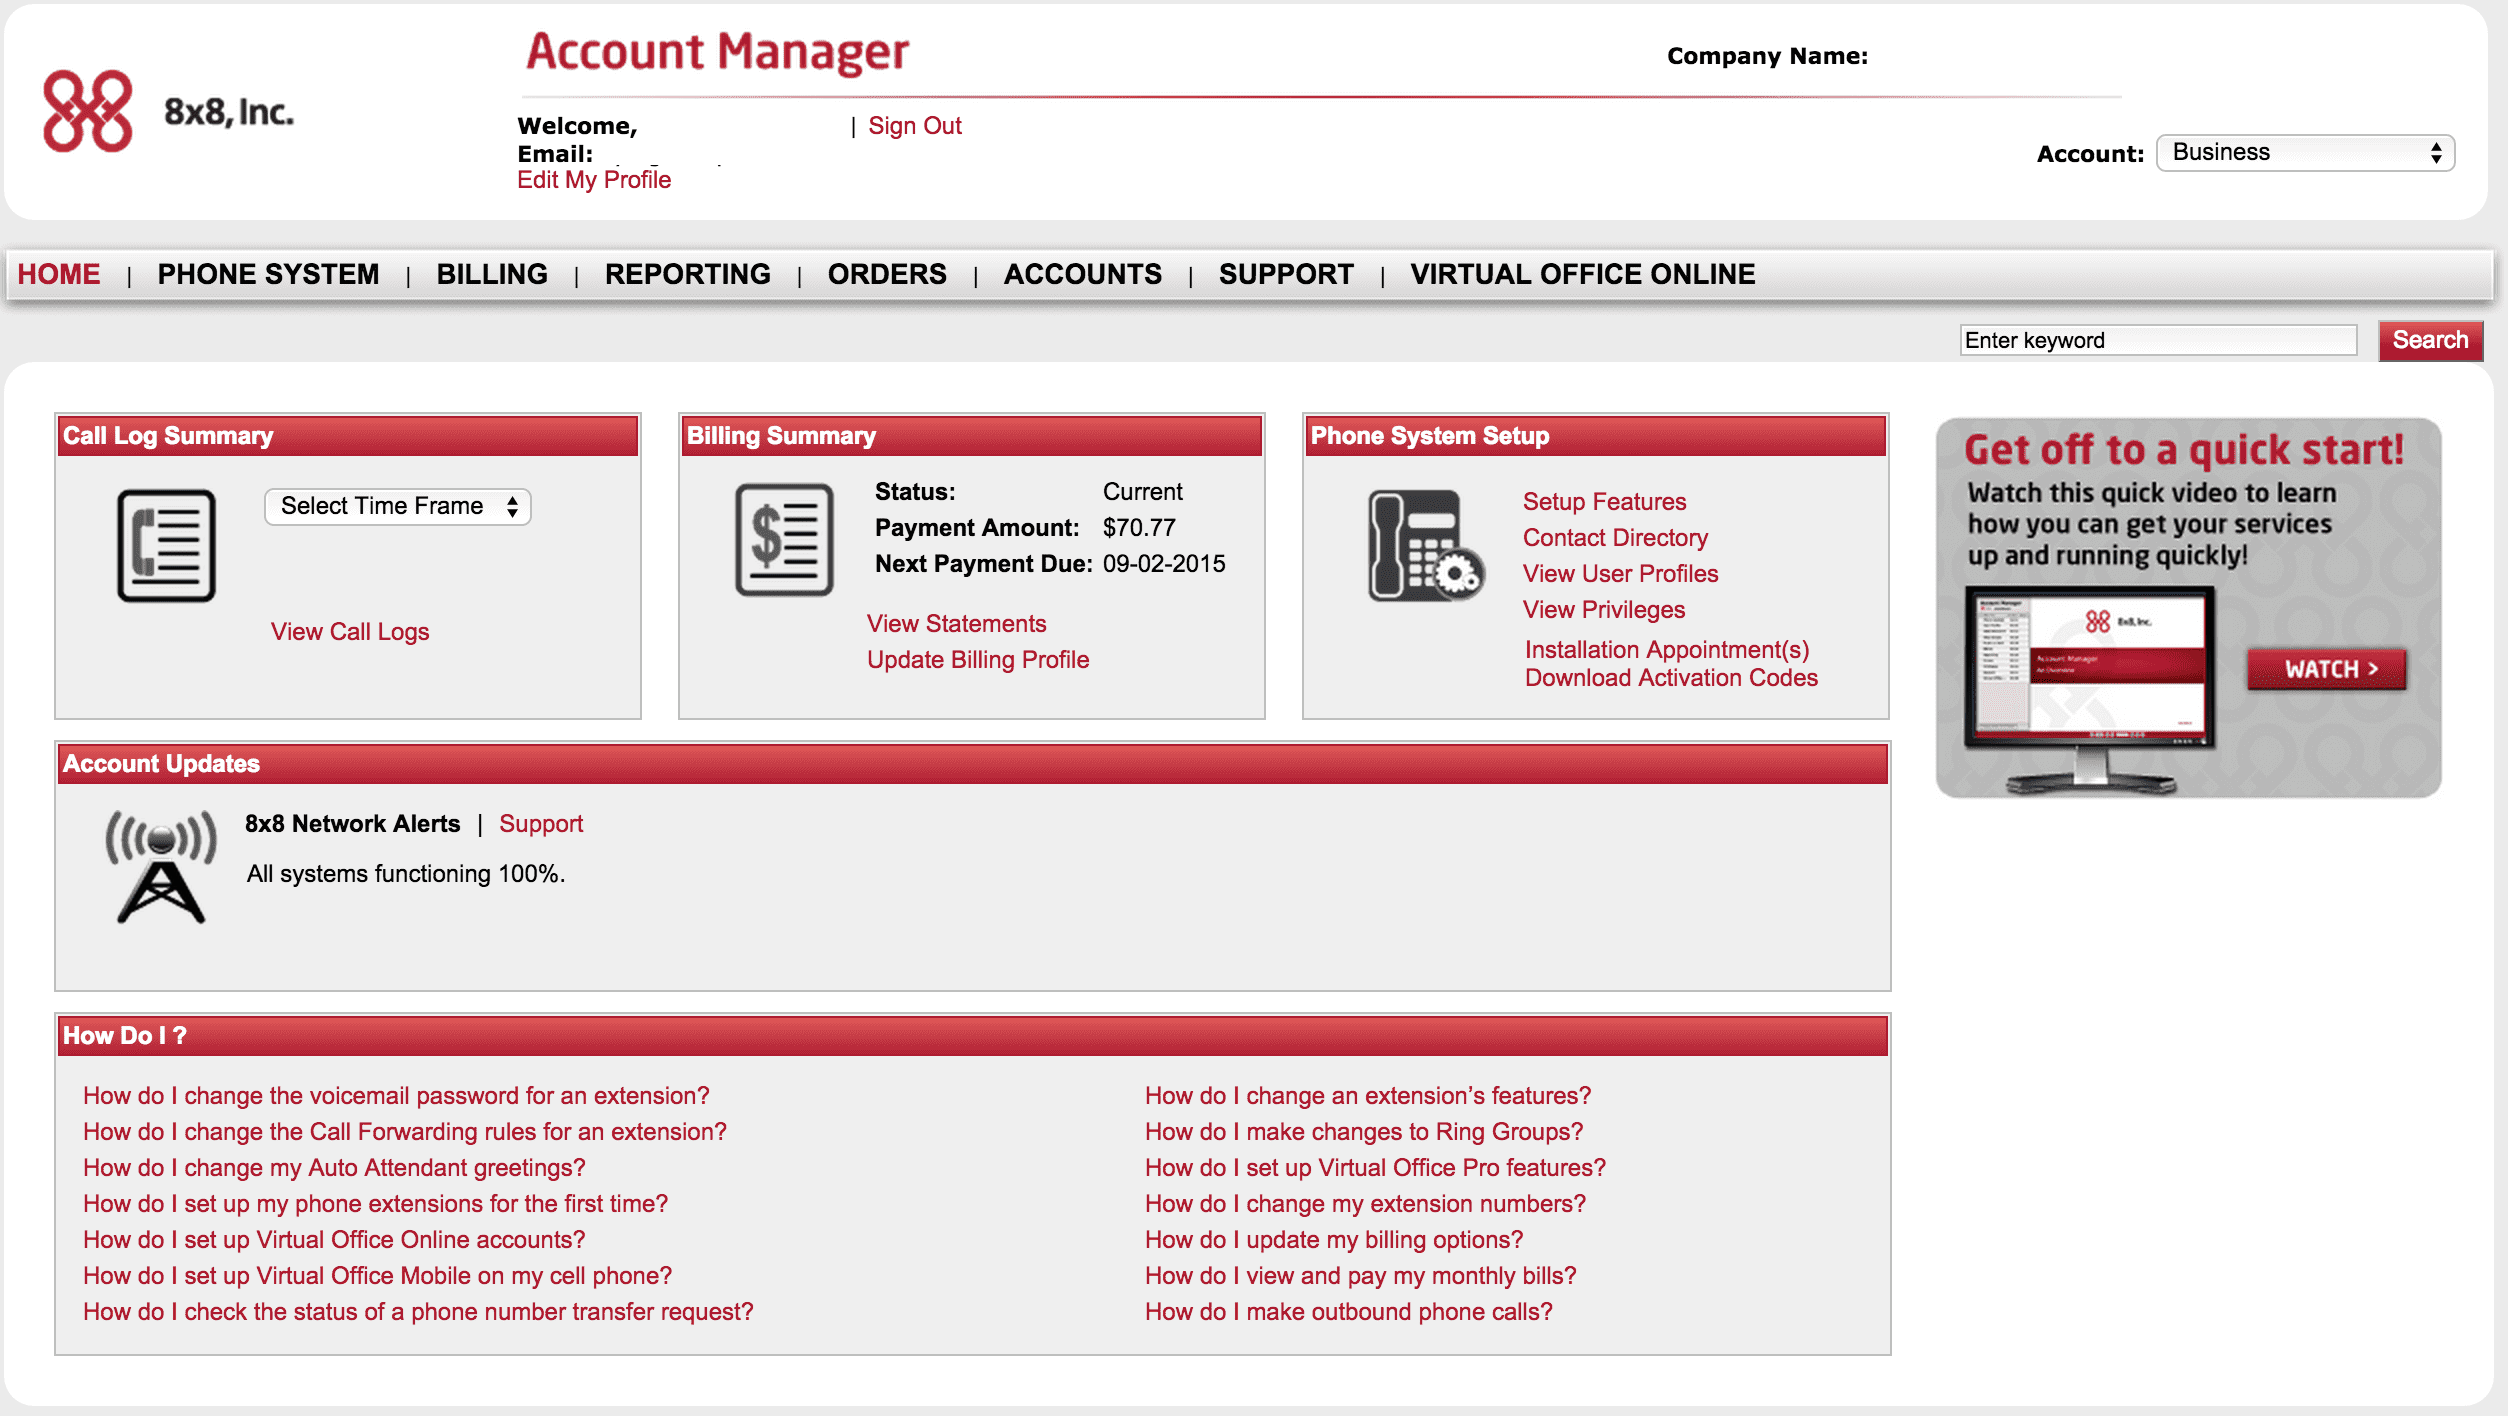Open the REPORTING menu
The height and width of the screenshot is (1416, 2508).
pyautogui.click(x=687, y=274)
